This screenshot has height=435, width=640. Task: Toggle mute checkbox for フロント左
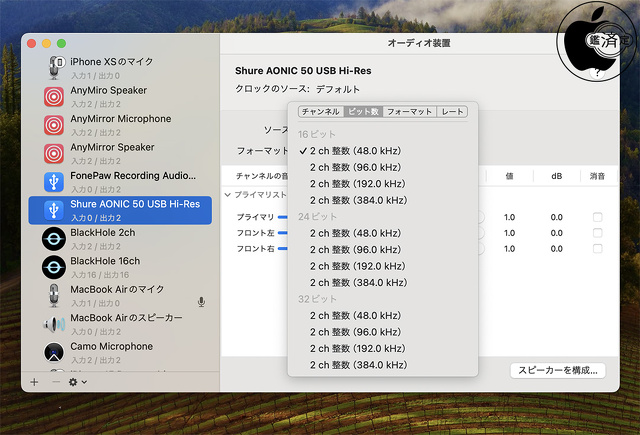pyautogui.click(x=597, y=233)
